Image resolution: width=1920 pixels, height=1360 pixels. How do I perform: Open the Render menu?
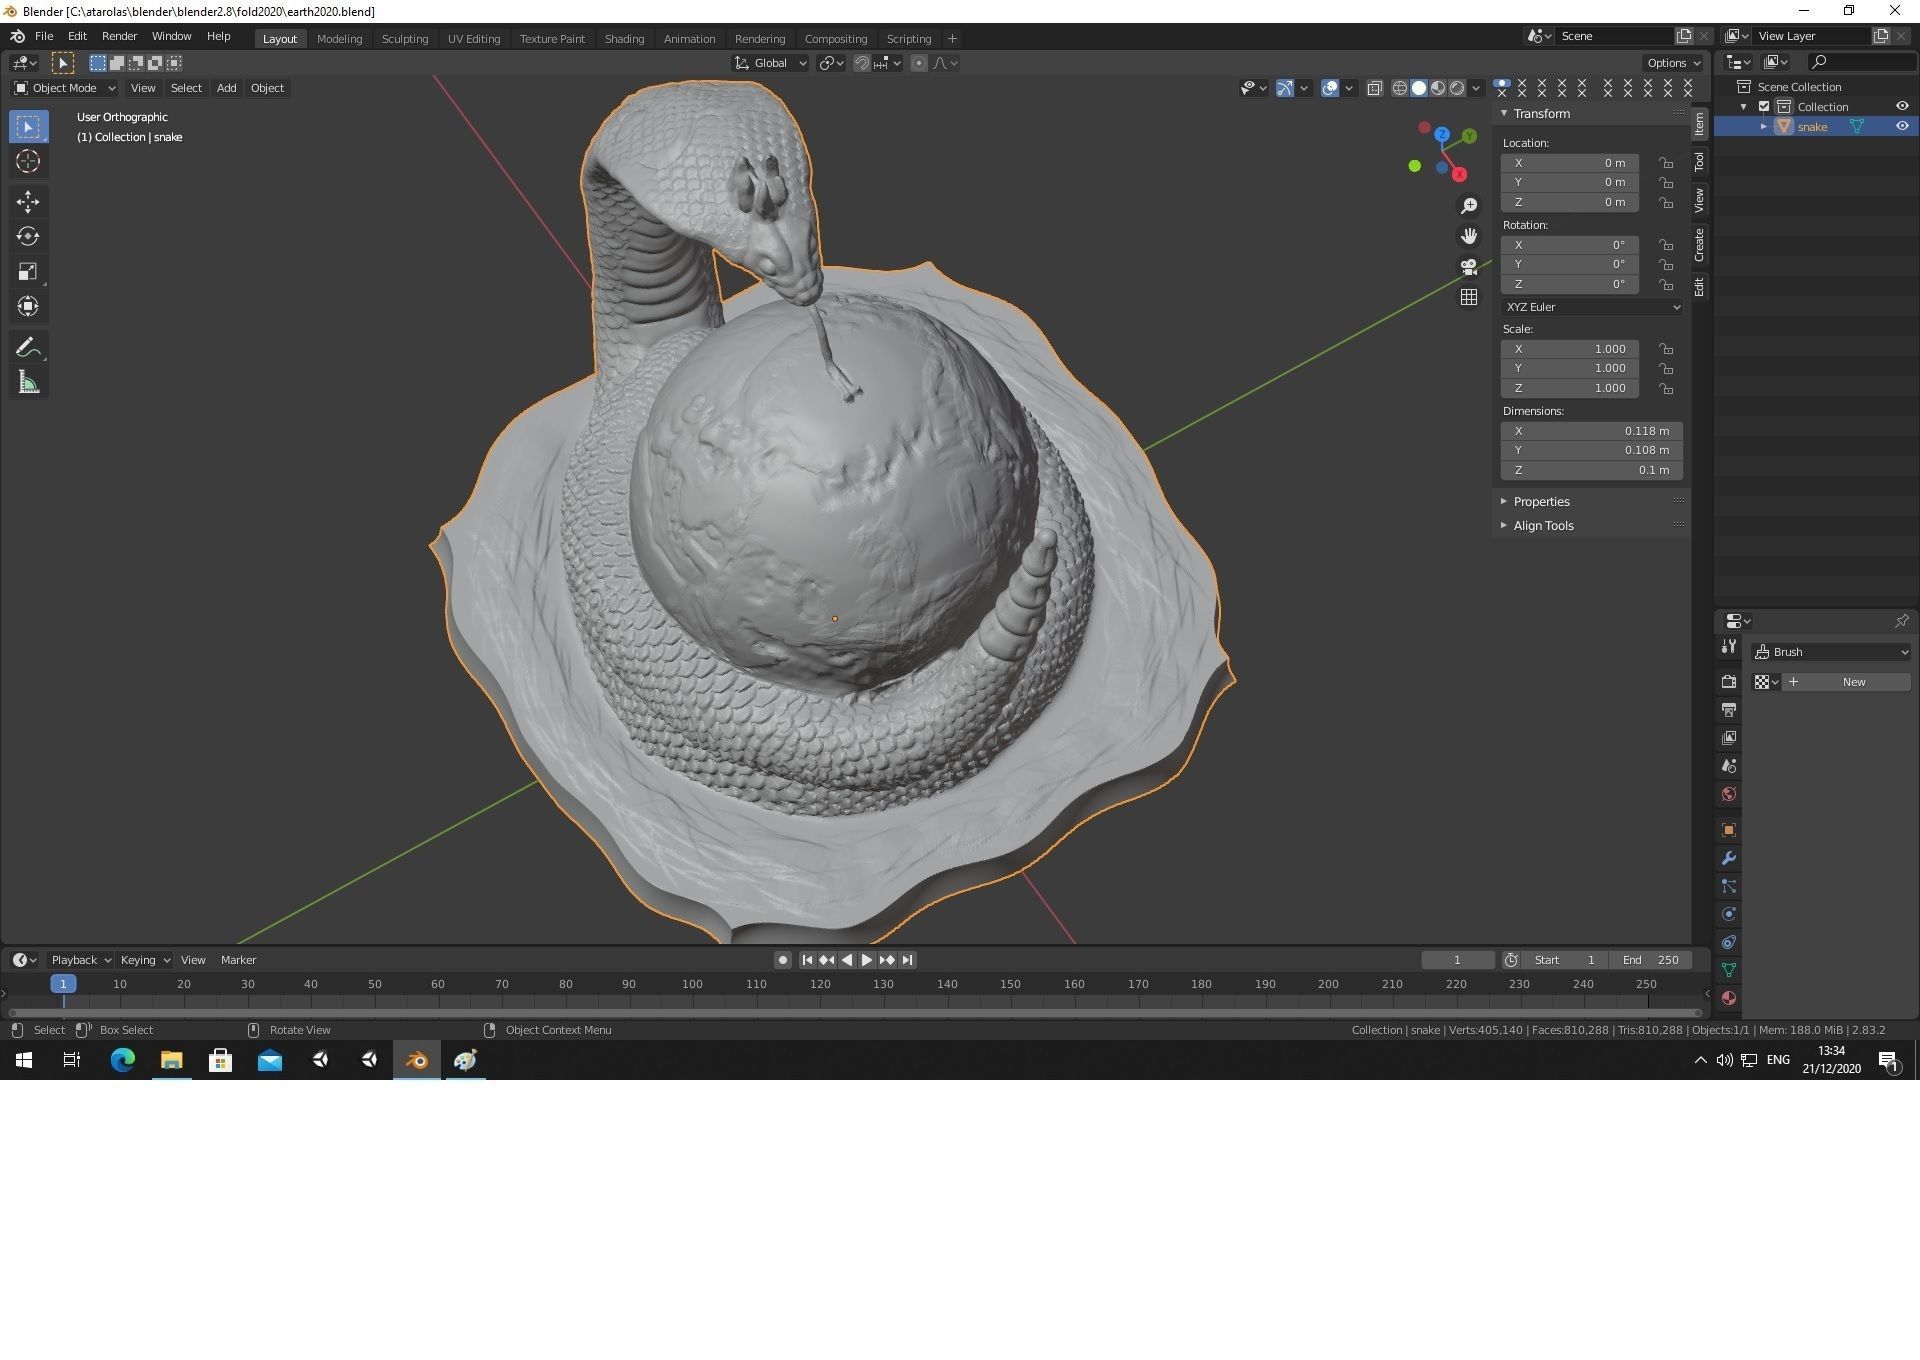click(119, 36)
